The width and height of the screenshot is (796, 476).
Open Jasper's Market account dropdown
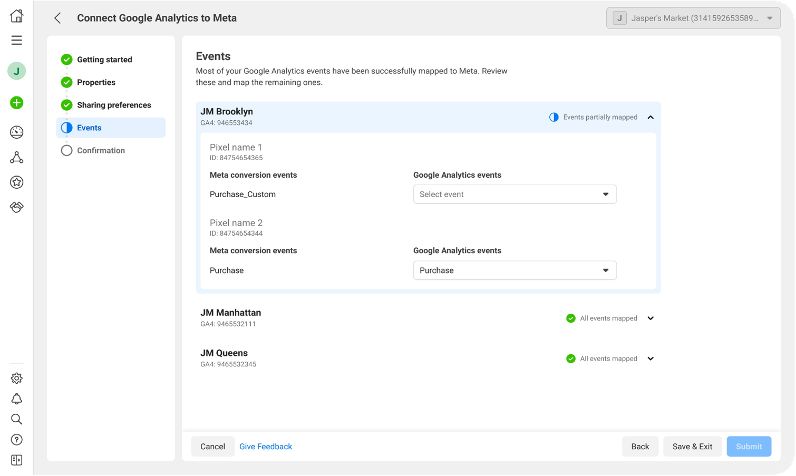click(693, 18)
